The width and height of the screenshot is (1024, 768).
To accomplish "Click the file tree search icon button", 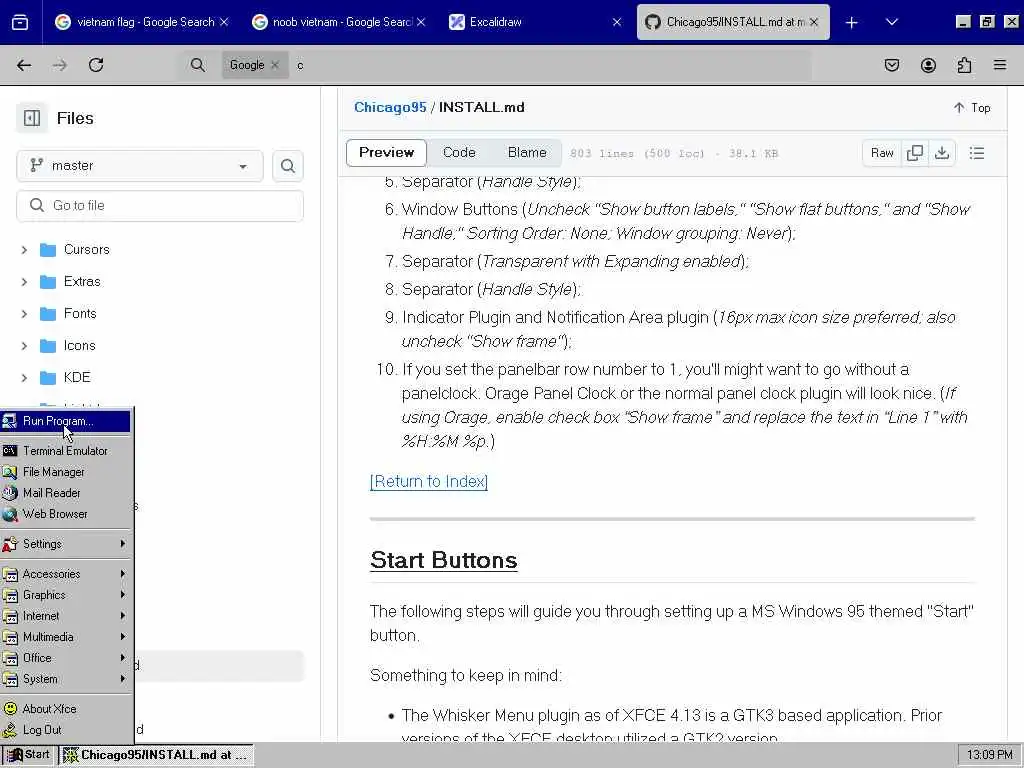I will (287, 166).
